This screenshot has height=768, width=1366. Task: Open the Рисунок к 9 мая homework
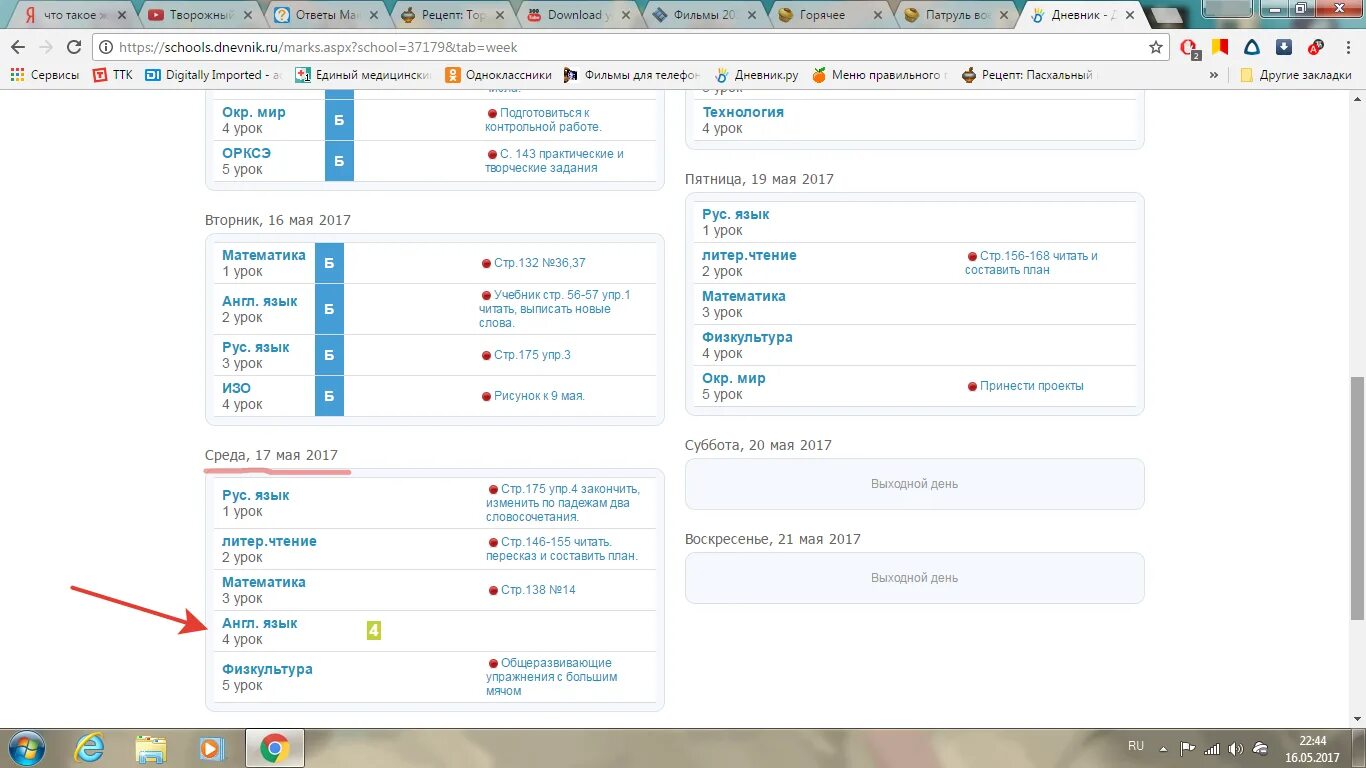[539, 396]
